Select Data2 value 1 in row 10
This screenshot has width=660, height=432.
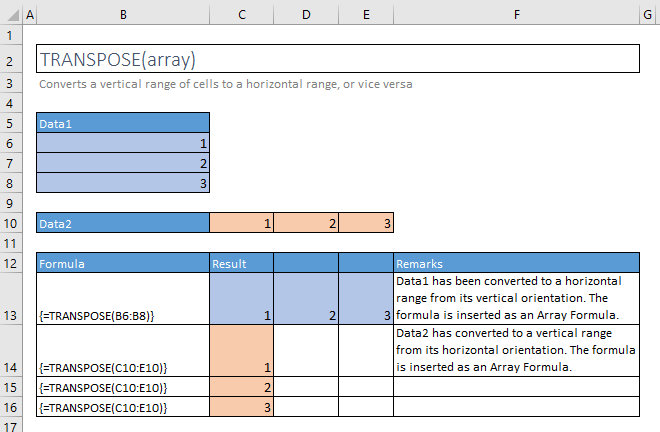coord(242,223)
